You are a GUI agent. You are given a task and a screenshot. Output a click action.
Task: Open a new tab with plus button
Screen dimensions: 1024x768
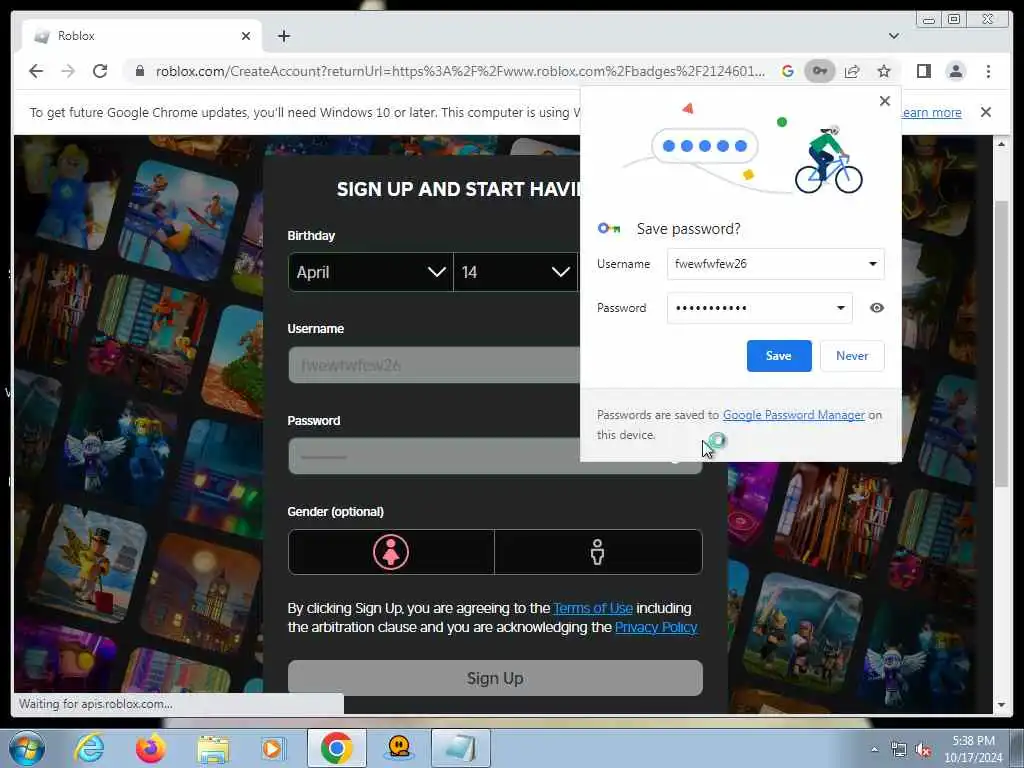(x=283, y=36)
